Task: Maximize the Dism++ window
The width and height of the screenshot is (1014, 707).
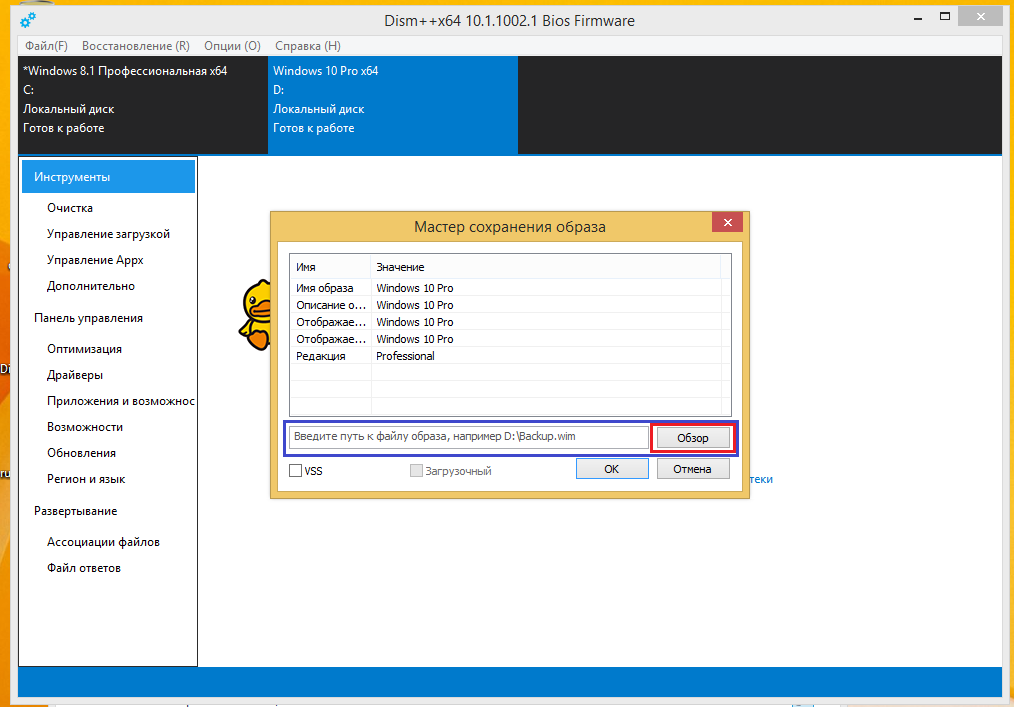Action: 945,17
